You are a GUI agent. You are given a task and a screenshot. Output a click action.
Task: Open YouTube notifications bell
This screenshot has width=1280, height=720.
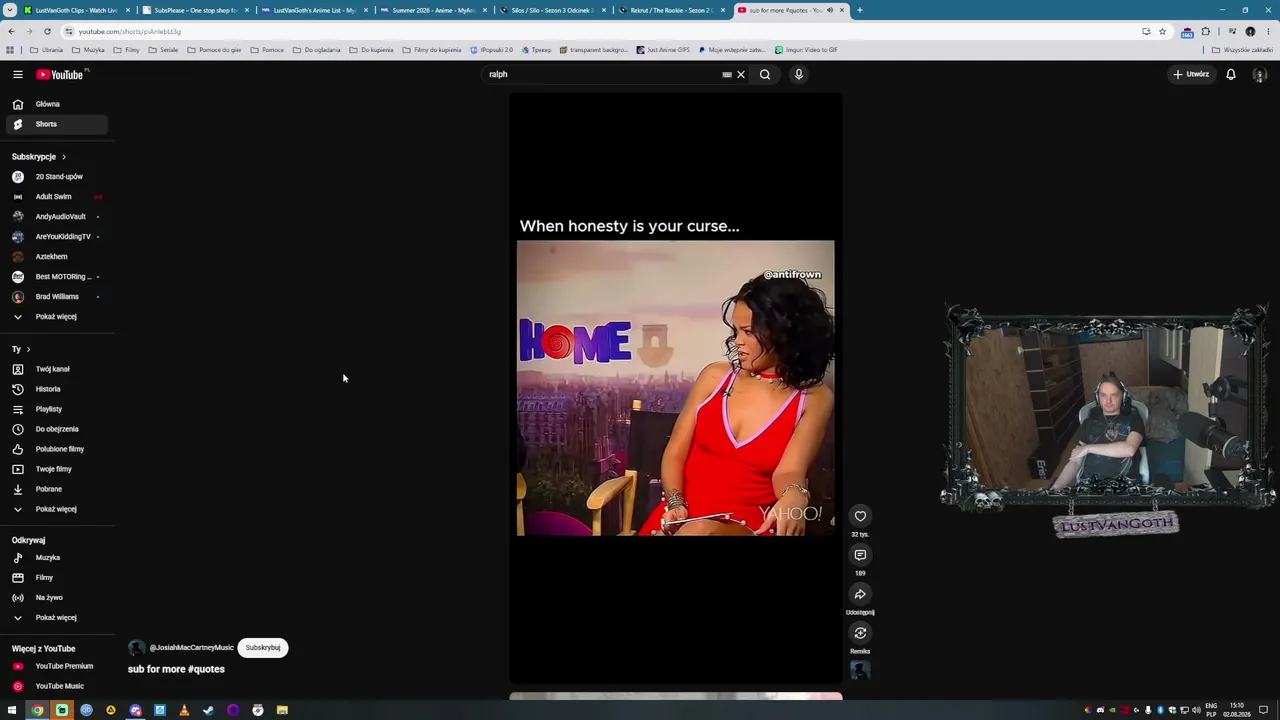pos(1231,74)
